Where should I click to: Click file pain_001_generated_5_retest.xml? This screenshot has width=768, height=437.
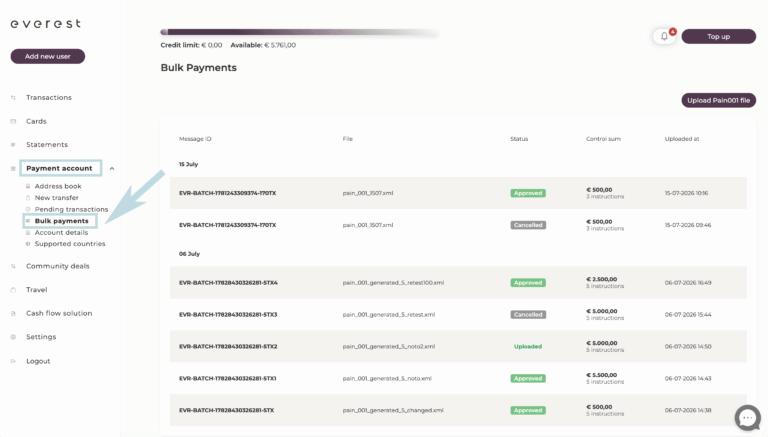coord(388,315)
